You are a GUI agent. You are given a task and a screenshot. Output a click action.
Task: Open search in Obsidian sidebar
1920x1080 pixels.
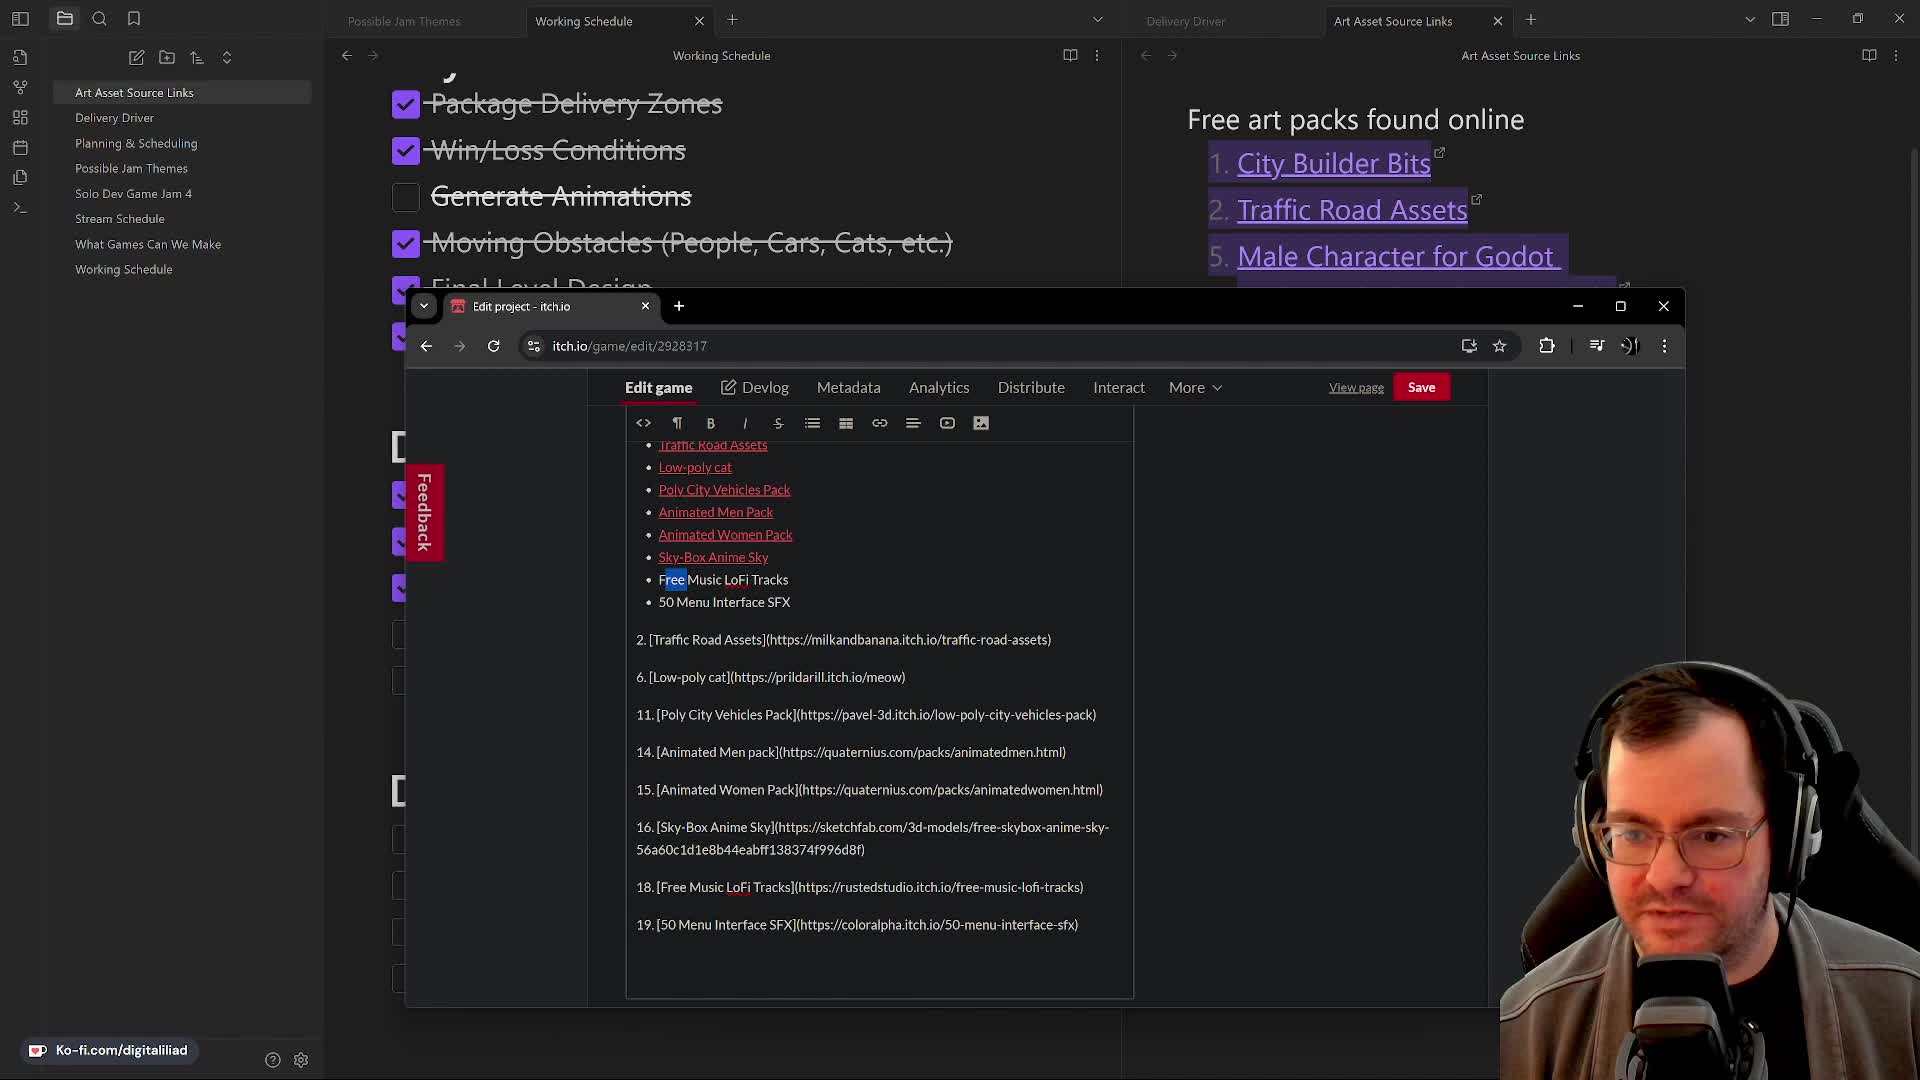click(99, 18)
